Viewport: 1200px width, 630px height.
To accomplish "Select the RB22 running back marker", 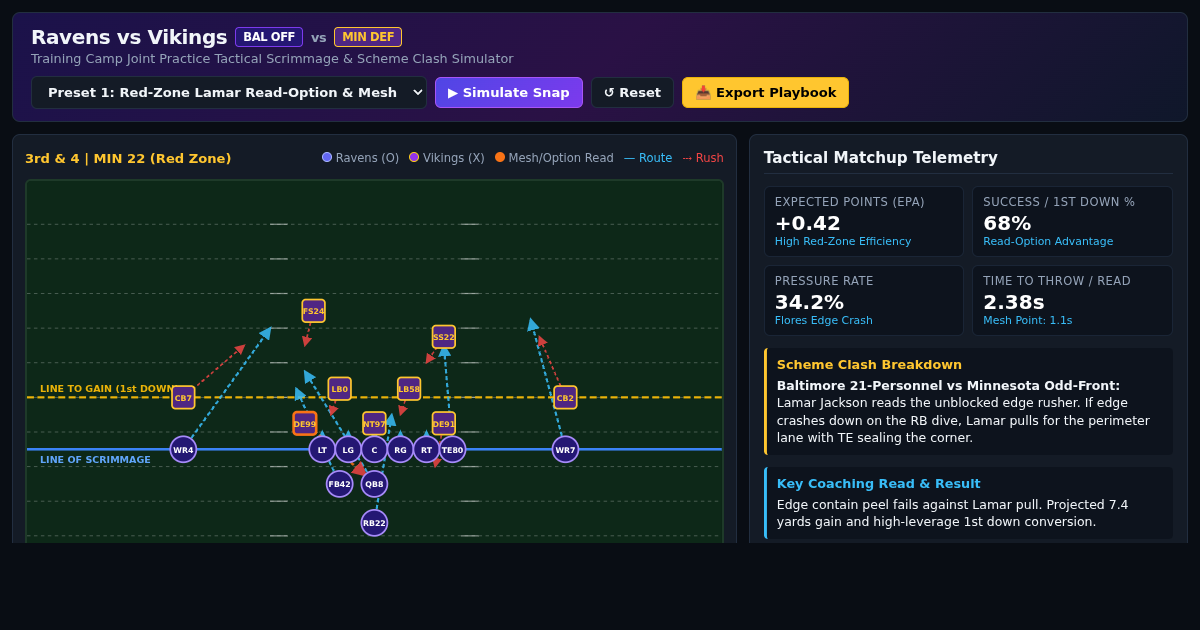I will pos(374,523).
